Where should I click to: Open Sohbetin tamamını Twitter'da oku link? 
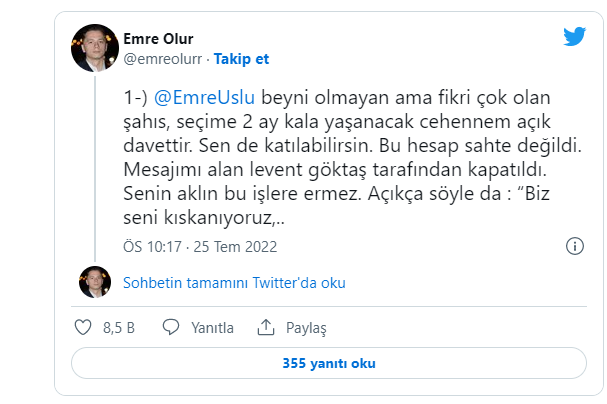pyautogui.click(x=234, y=283)
